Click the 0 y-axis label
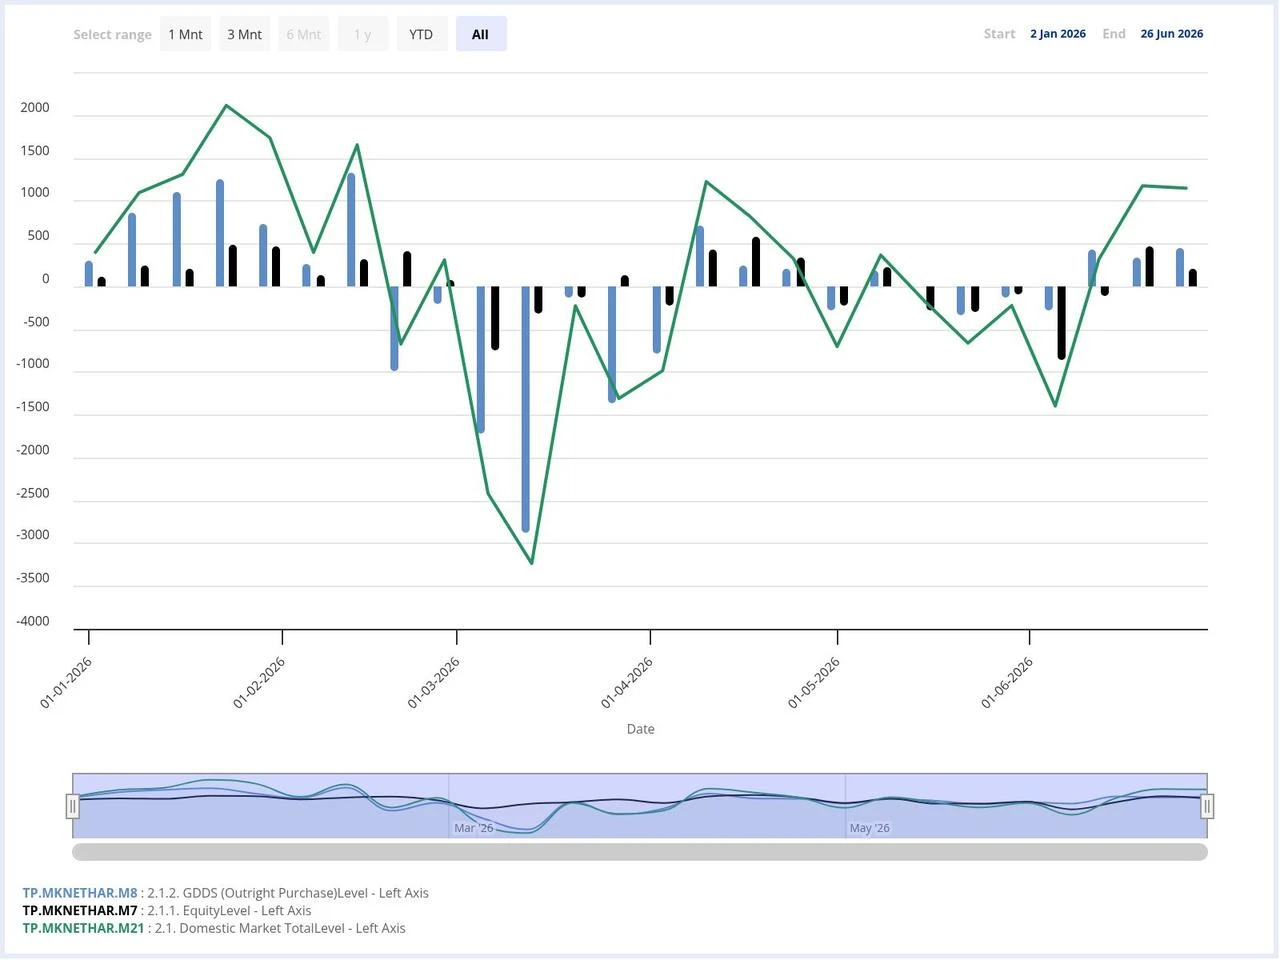This screenshot has width=1280, height=960. (46, 279)
